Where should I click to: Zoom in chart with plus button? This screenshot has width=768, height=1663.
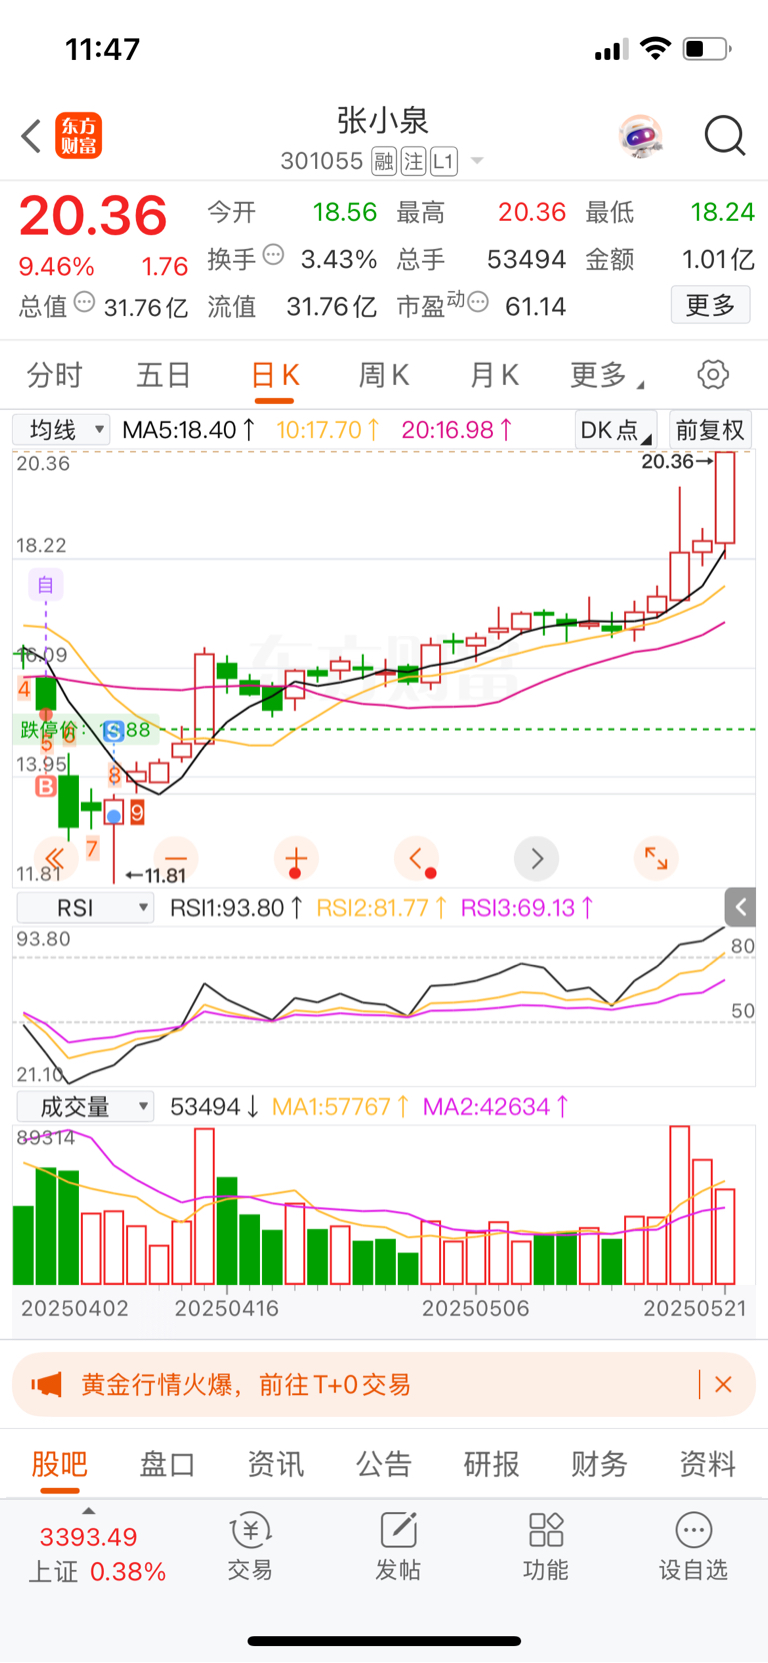point(295,858)
